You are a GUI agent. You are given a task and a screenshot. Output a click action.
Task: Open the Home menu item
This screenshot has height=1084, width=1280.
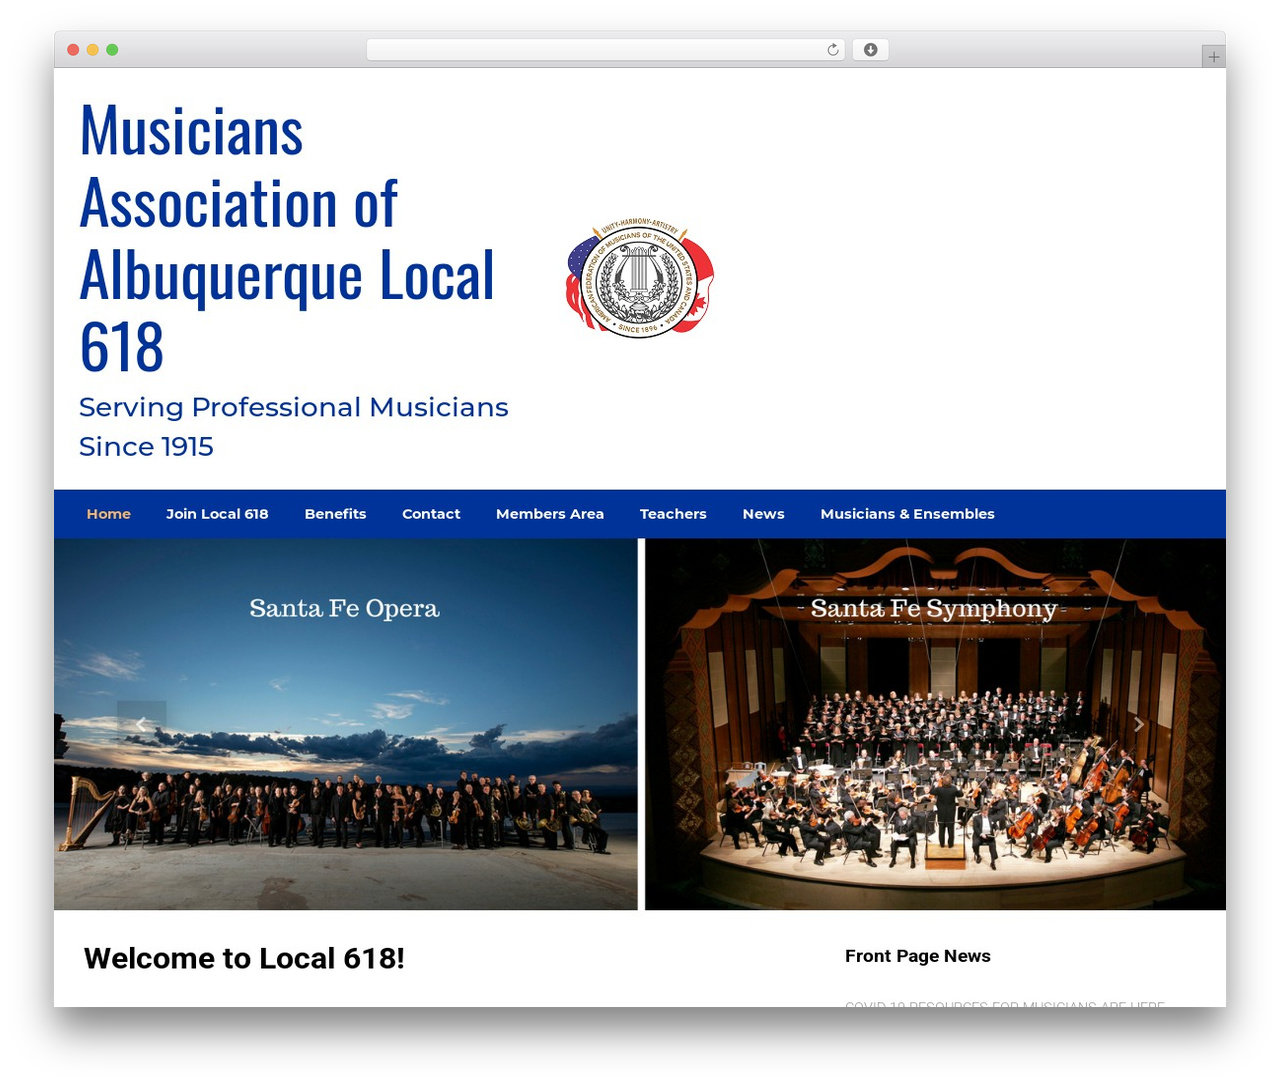click(109, 514)
